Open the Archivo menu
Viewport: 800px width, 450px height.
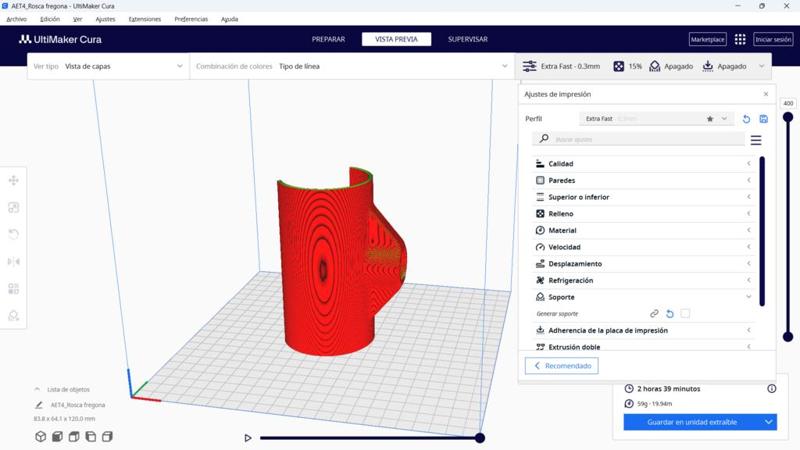[x=16, y=19]
